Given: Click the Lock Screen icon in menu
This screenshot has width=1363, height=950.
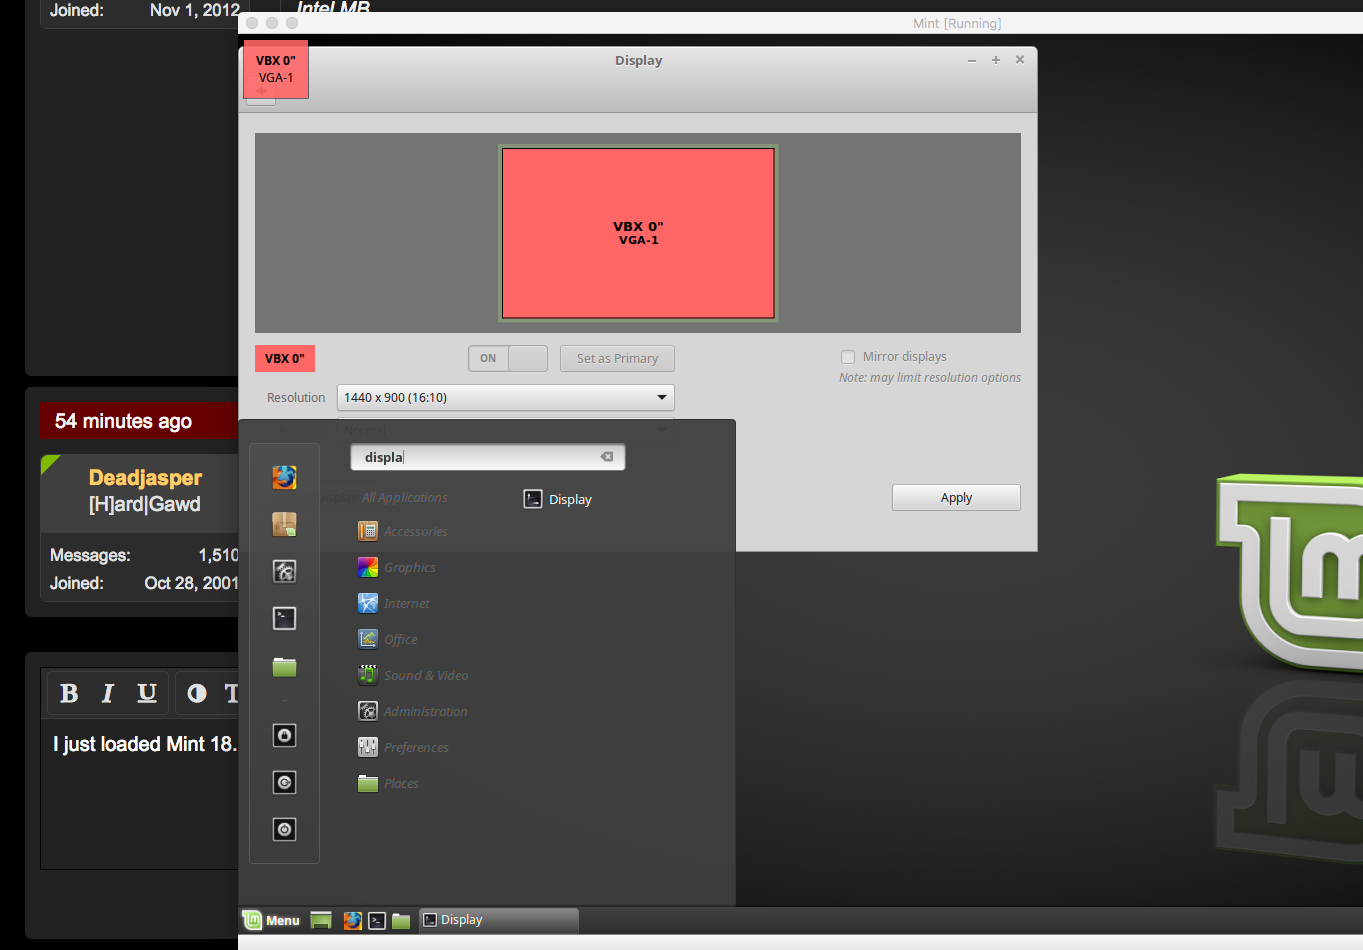Looking at the screenshot, I should click(284, 736).
